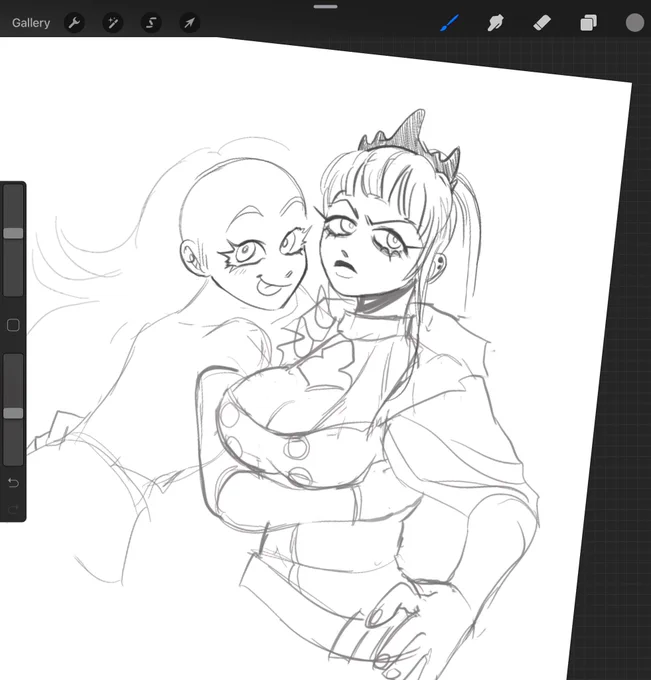
Task: Select the Eraser tool
Action: click(x=542, y=23)
